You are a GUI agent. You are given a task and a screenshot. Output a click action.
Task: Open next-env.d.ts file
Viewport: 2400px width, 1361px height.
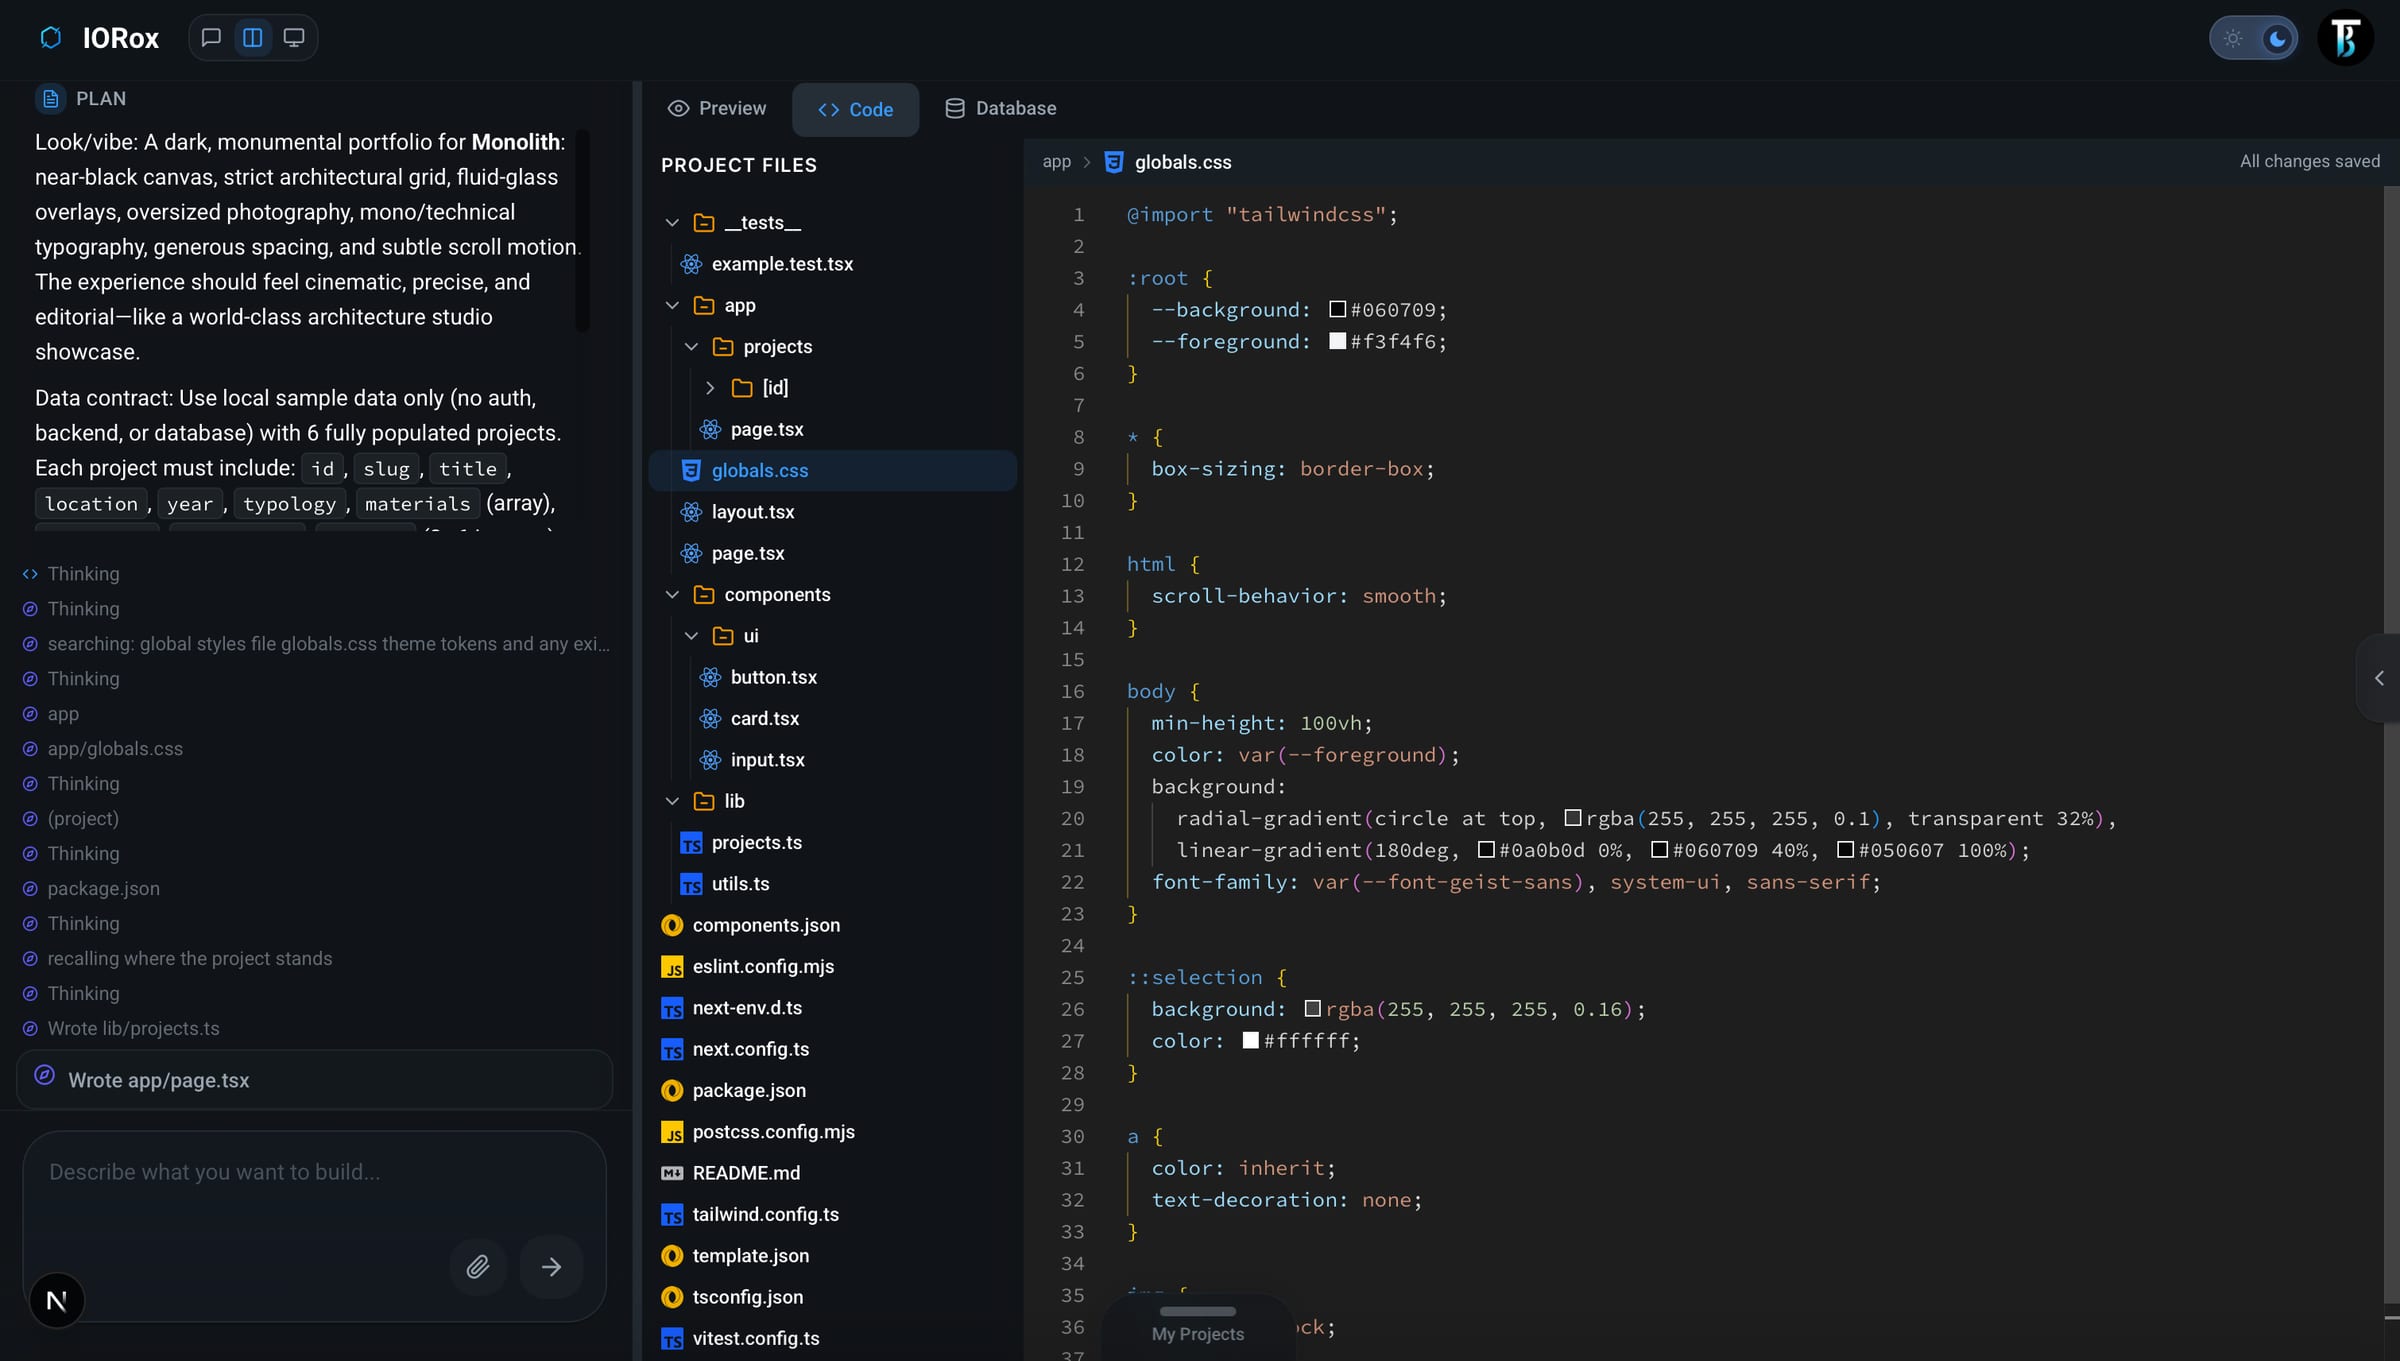(x=832, y=1008)
